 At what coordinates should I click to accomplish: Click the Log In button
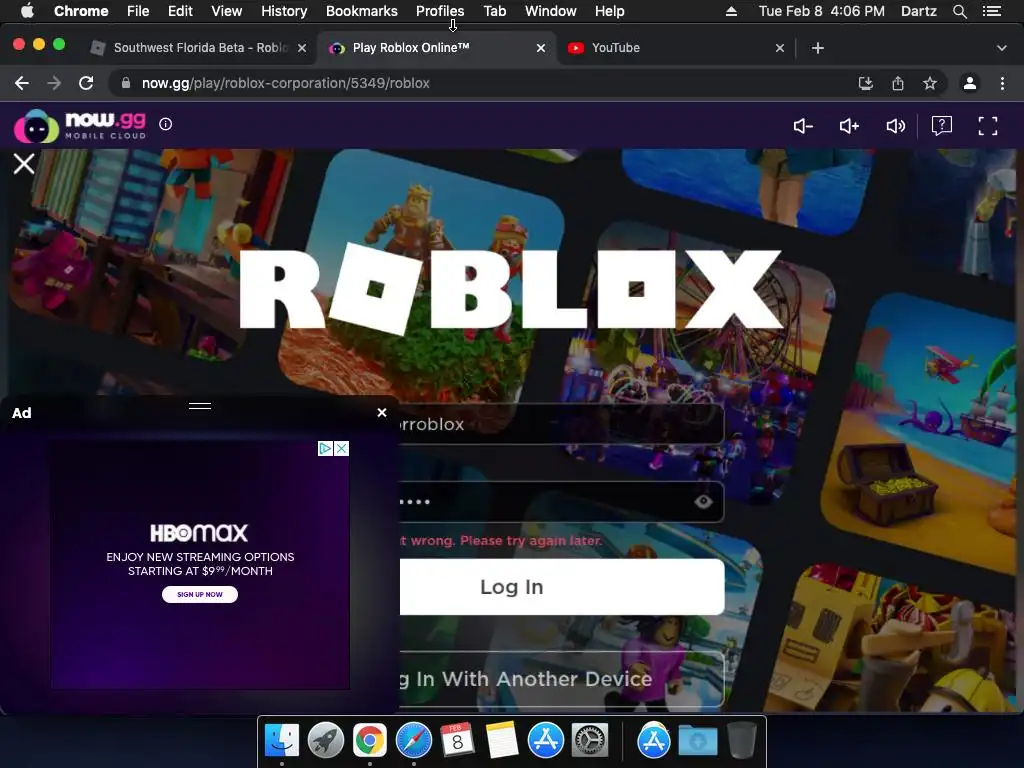coord(562,586)
